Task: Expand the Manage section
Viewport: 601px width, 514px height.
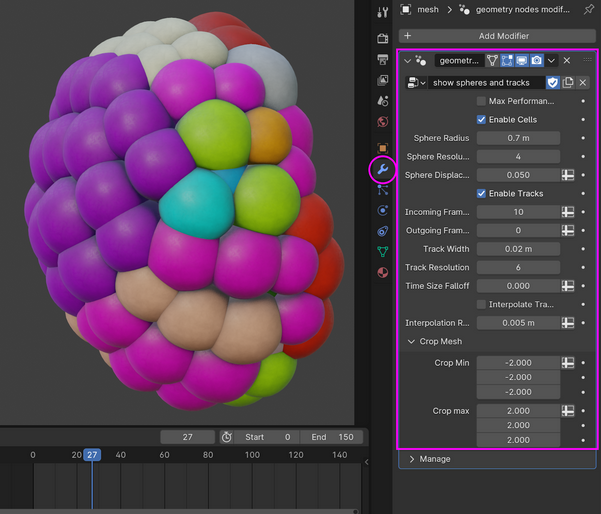Action: tap(411, 459)
